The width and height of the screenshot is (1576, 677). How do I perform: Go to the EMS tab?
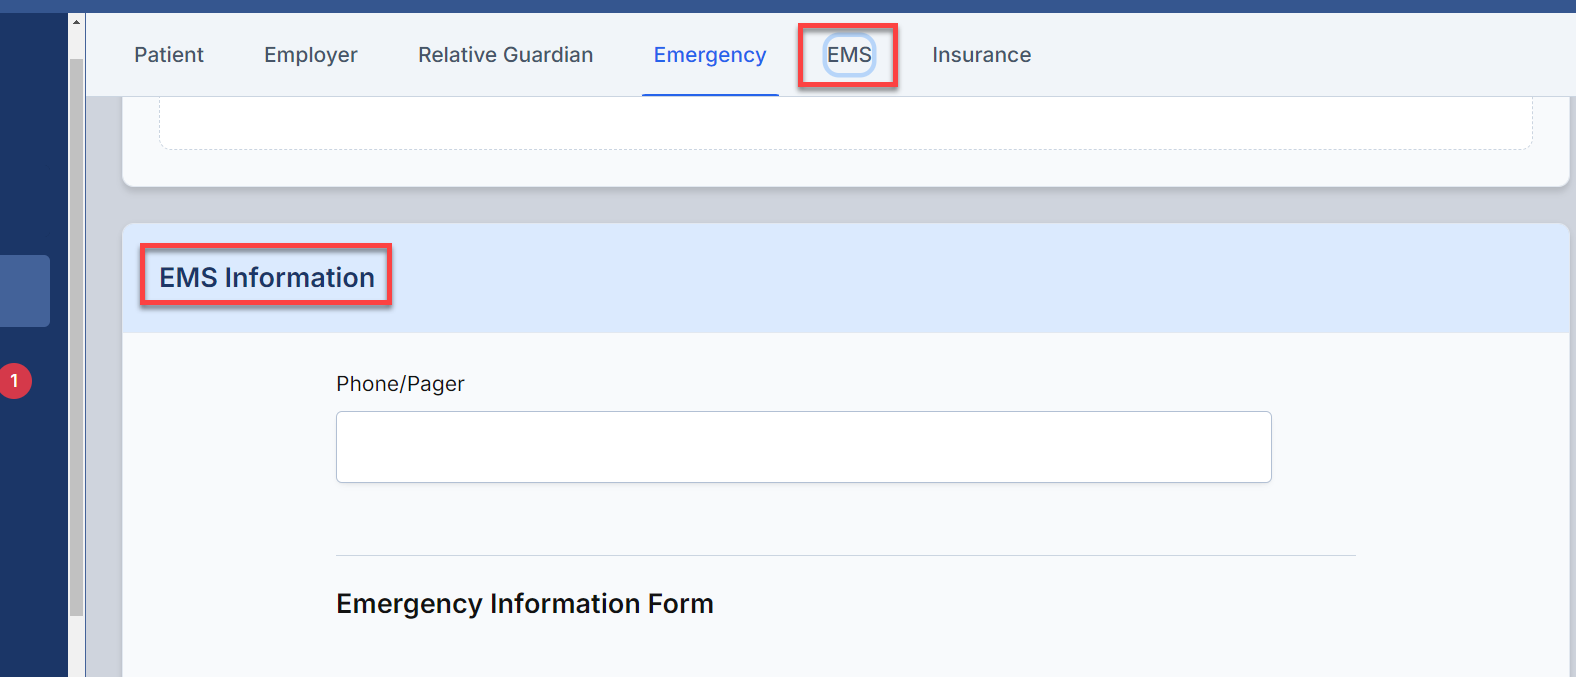tap(849, 55)
